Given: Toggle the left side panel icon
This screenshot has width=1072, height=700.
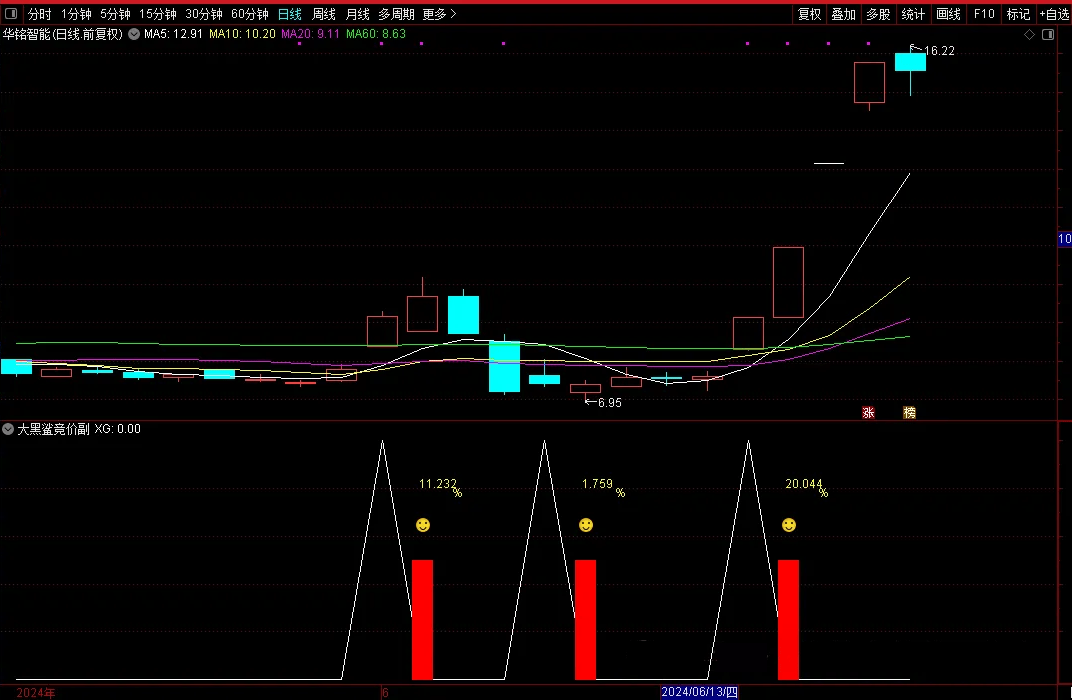Looking at the screenshot, I should pyautogui.click(x=11, y=14).
